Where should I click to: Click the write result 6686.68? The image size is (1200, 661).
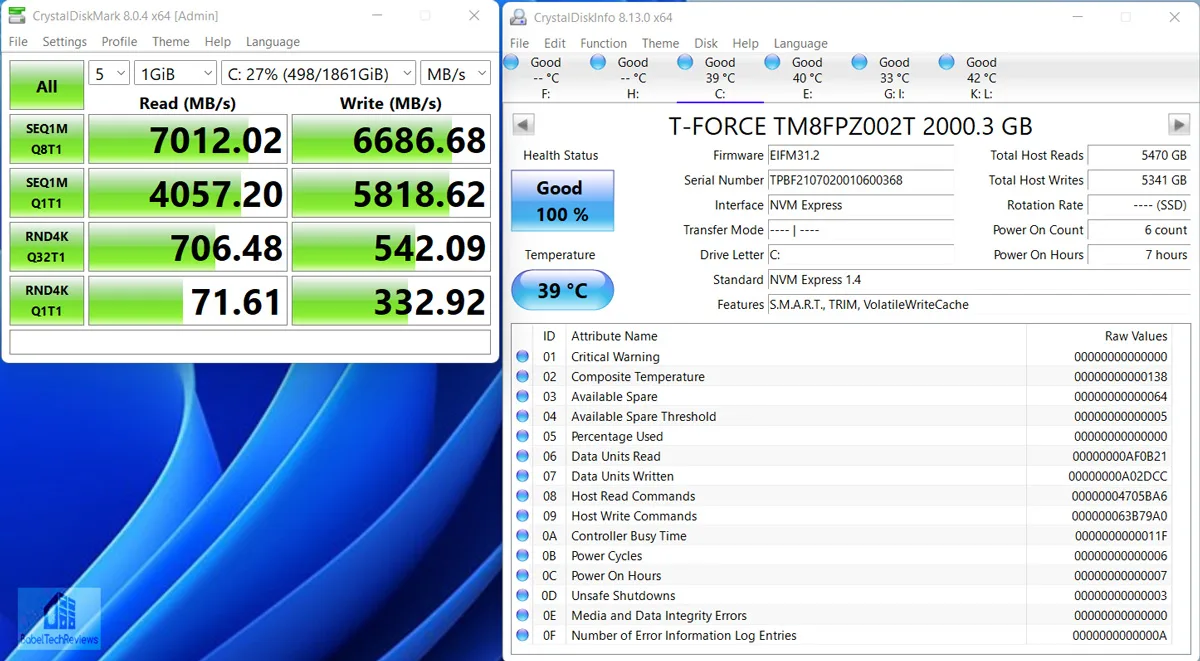[391, 139]
